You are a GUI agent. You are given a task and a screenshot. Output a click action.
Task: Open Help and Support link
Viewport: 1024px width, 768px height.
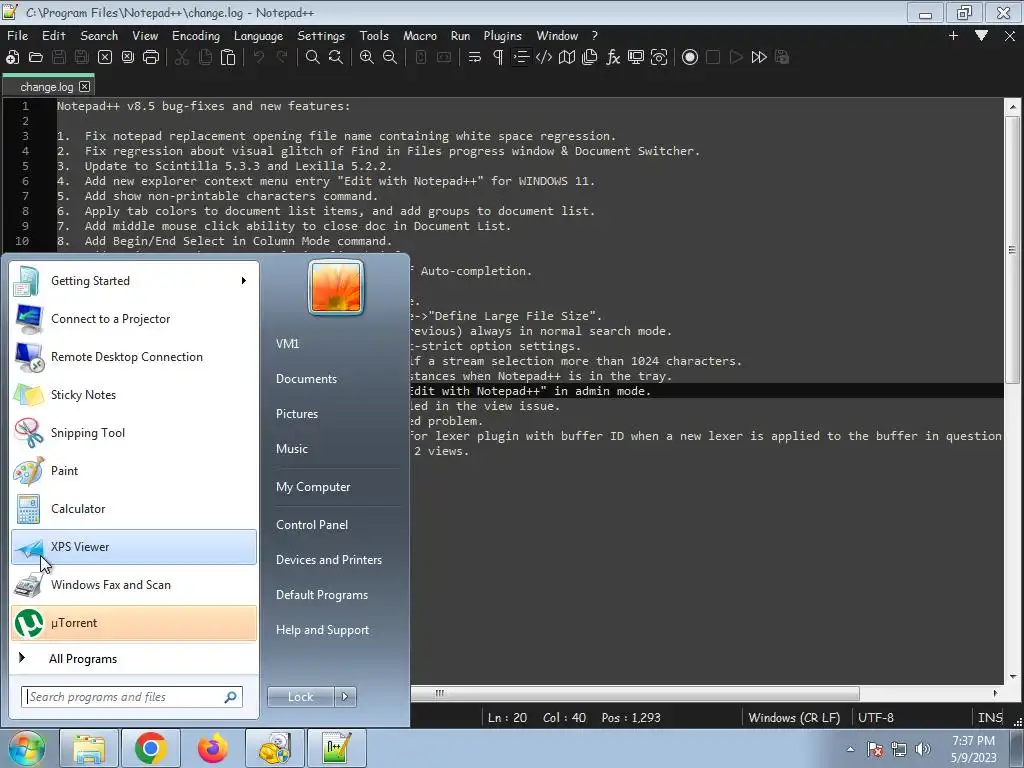tap(322, 630)
